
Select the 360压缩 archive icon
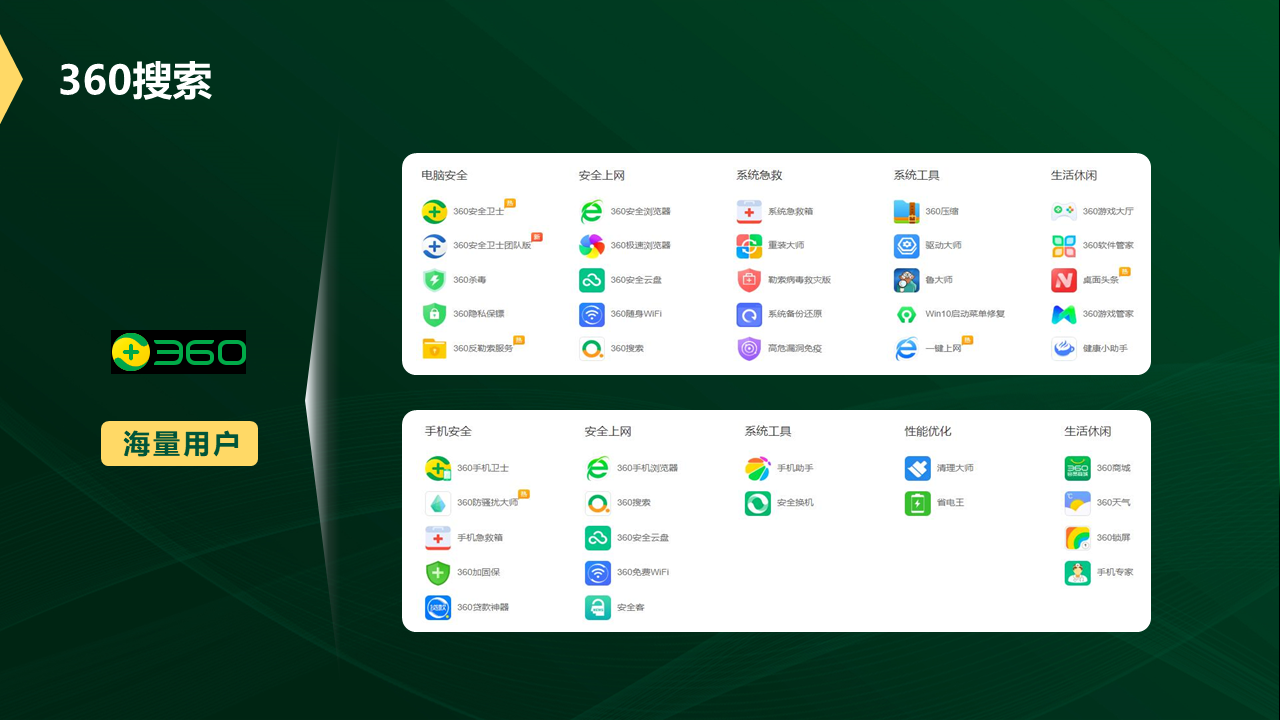tap(906, 212)
